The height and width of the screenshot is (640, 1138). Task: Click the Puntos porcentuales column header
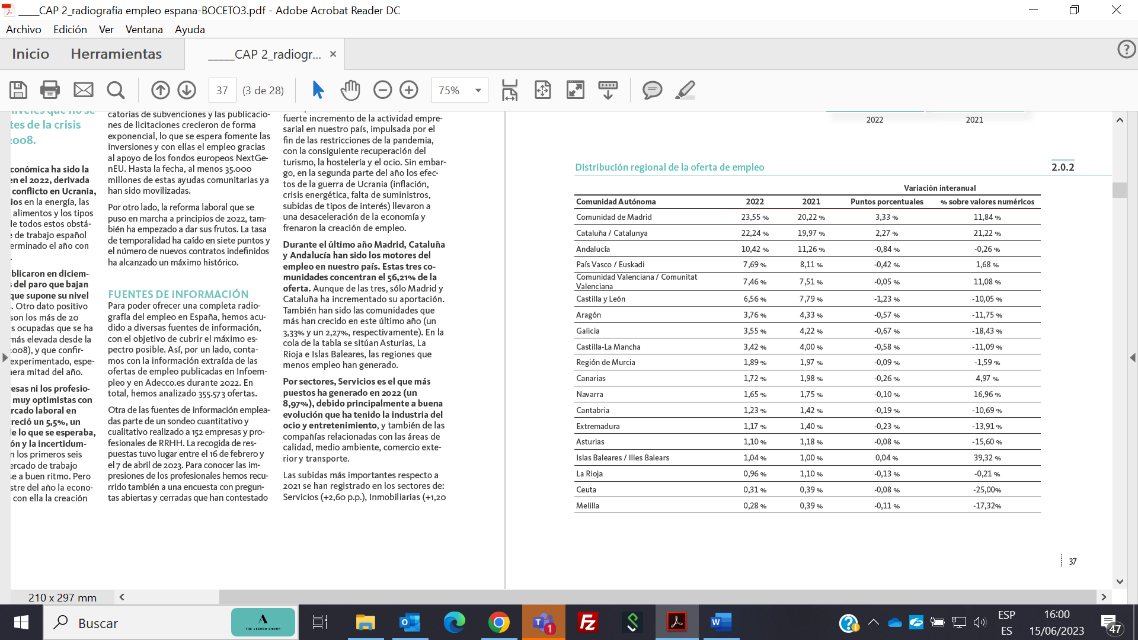(x=887, y=202)
